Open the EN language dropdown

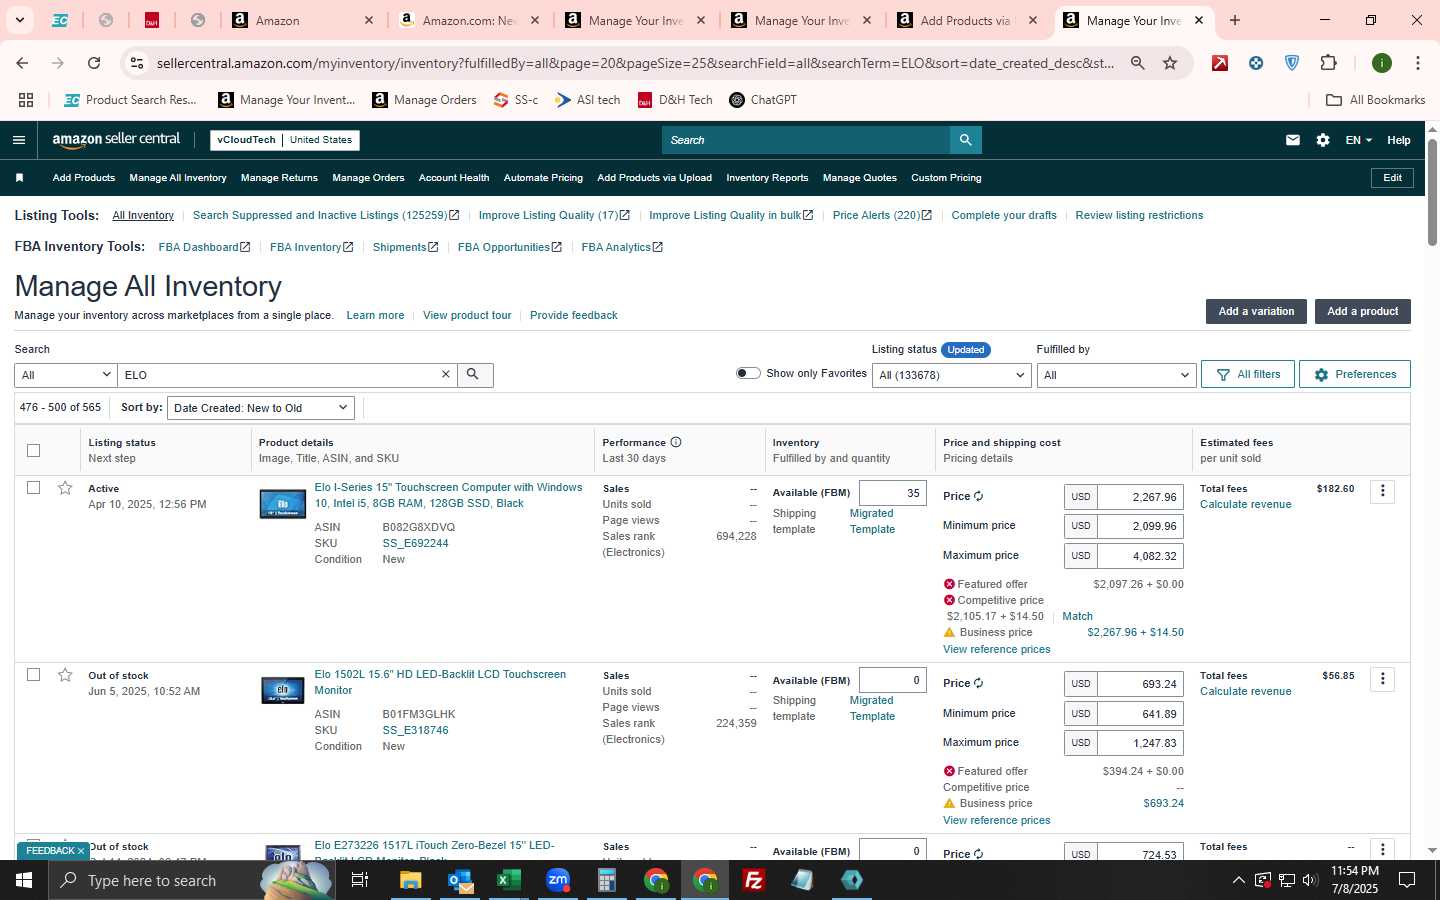pos(1359,140)
